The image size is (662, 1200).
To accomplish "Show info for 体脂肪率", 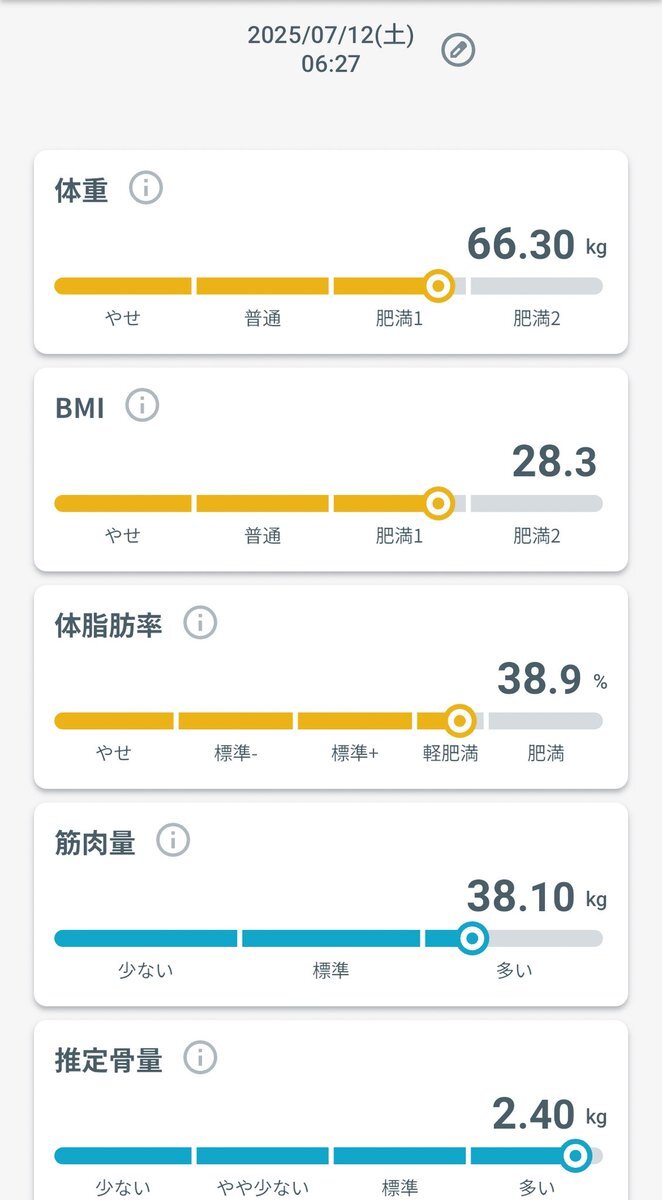I will pos(200,623).
